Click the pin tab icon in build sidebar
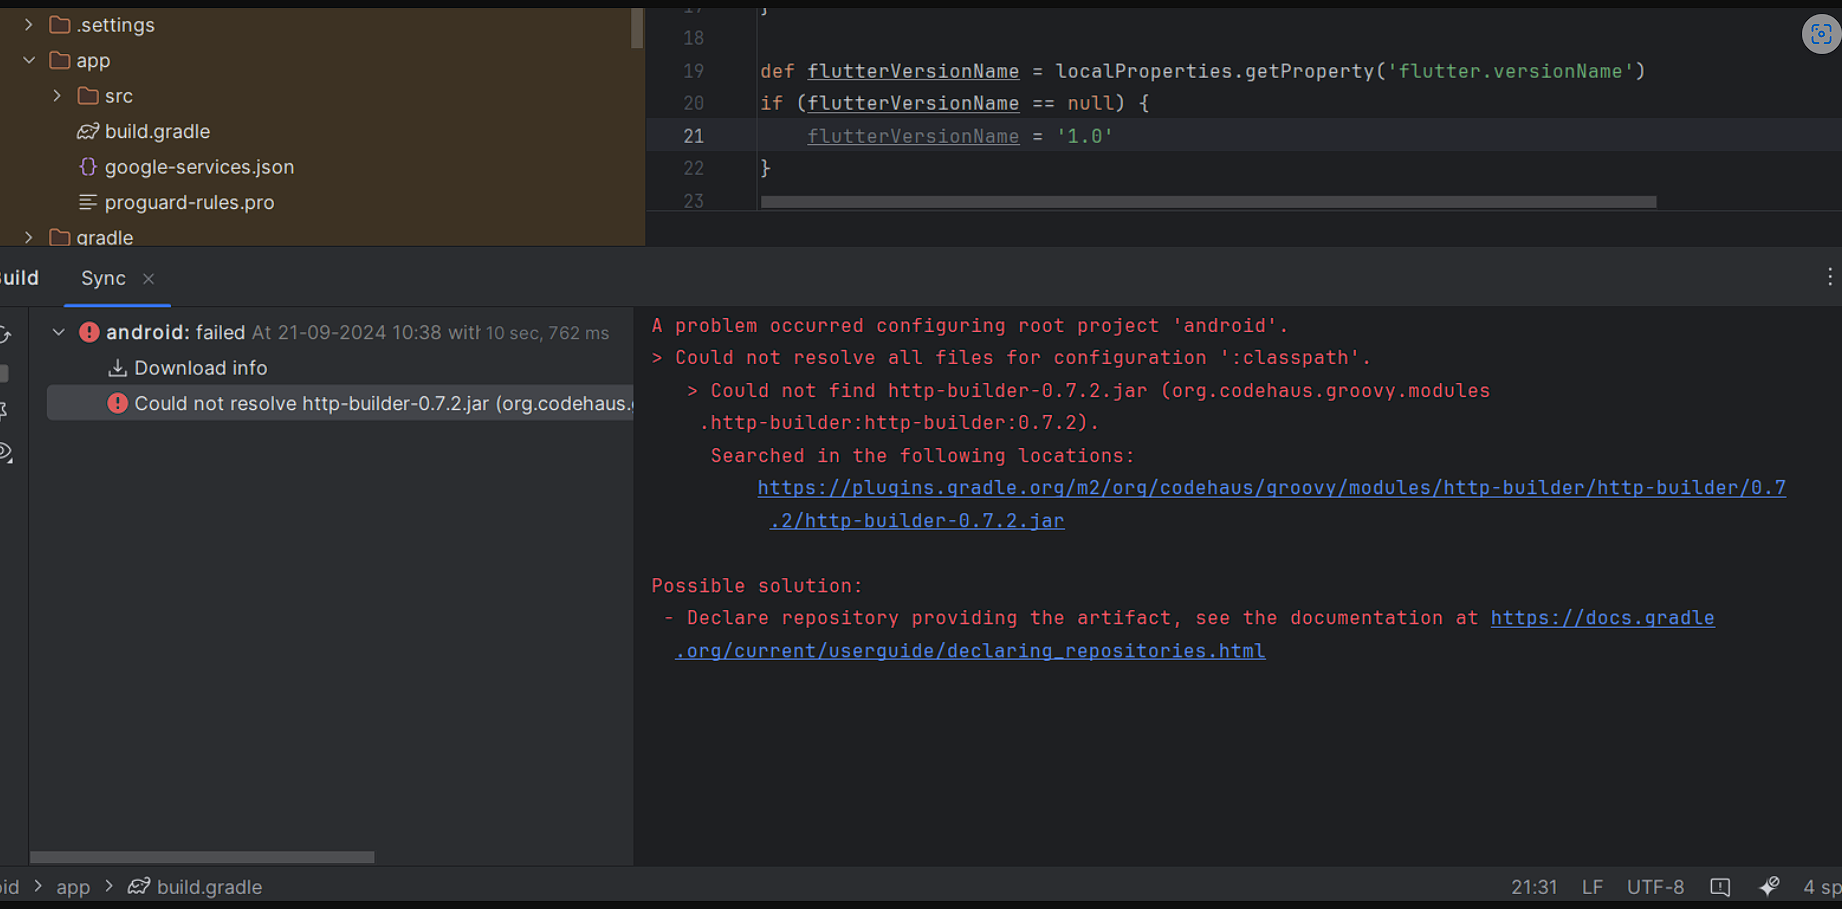 pyautogui.click(x=4, y=411)
